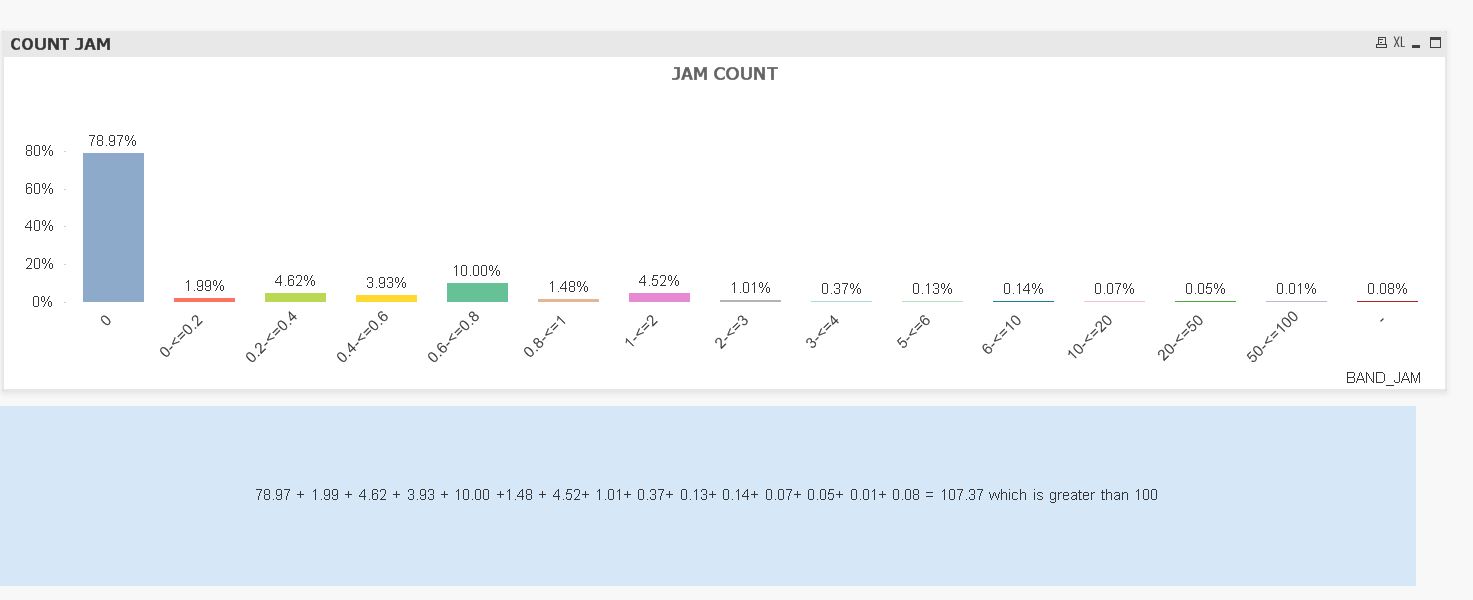Screen dimensions: 1473x600
Task: Click the pink 1-<=2 bar
Action: pyautogui.click(x=659, y=297)
